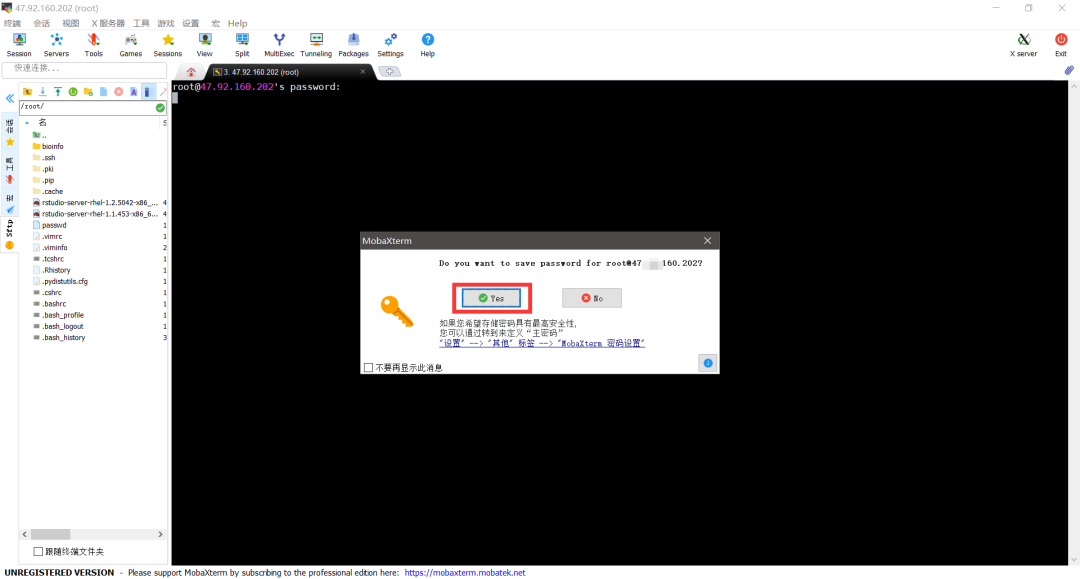The width and height of the screenshot is (1080, 579).
Task: Create a new folder on the server
Action: (x=88, y=91)
